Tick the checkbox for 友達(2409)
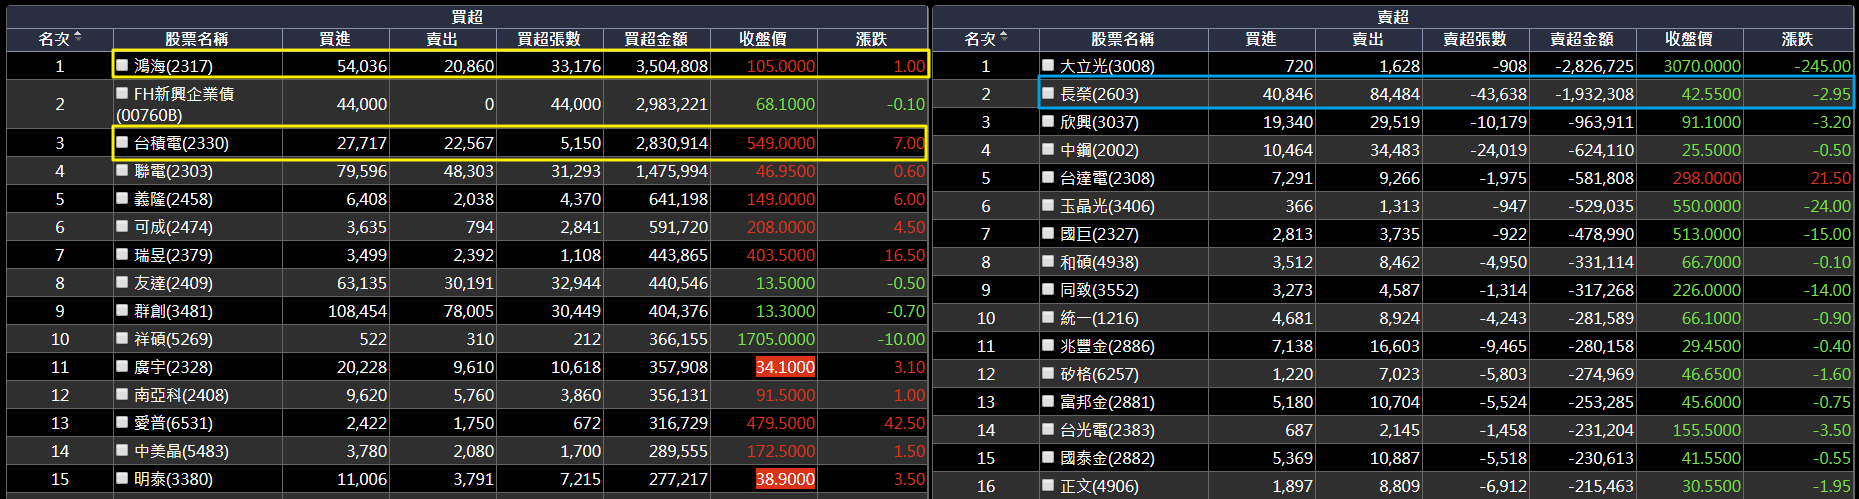The height and width of the screenshot is (499, 1859). click(x=122, y=282)
